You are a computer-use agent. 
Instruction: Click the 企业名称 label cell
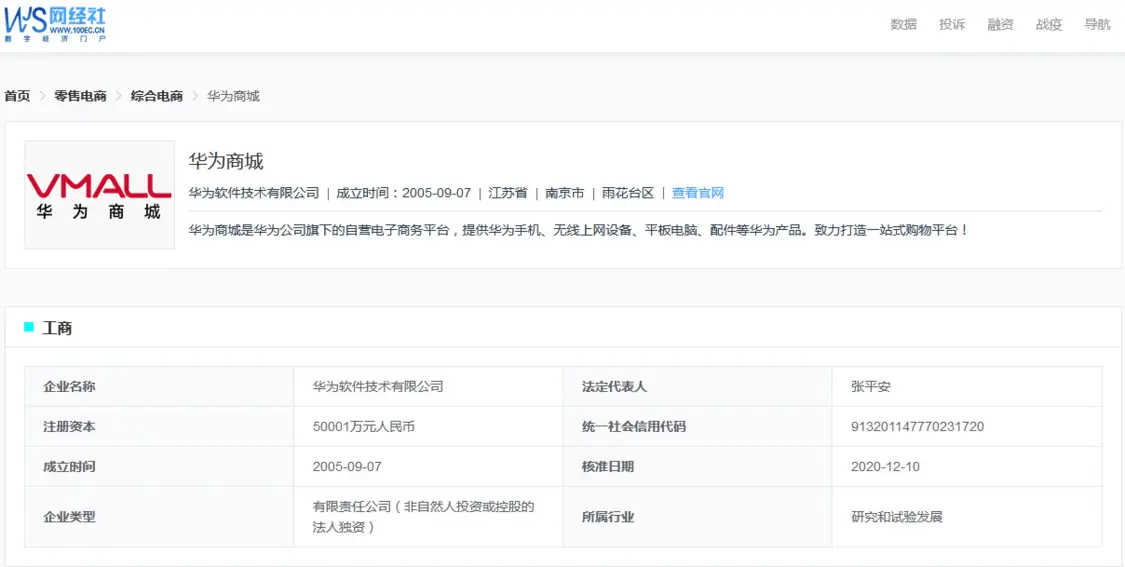[159, 387]
